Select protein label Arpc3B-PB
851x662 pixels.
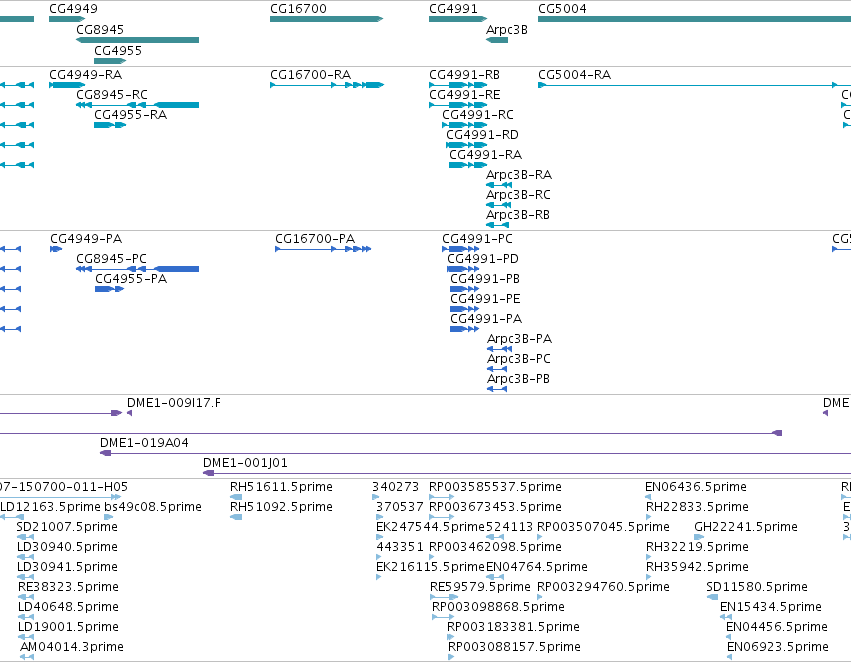point(518,380)
